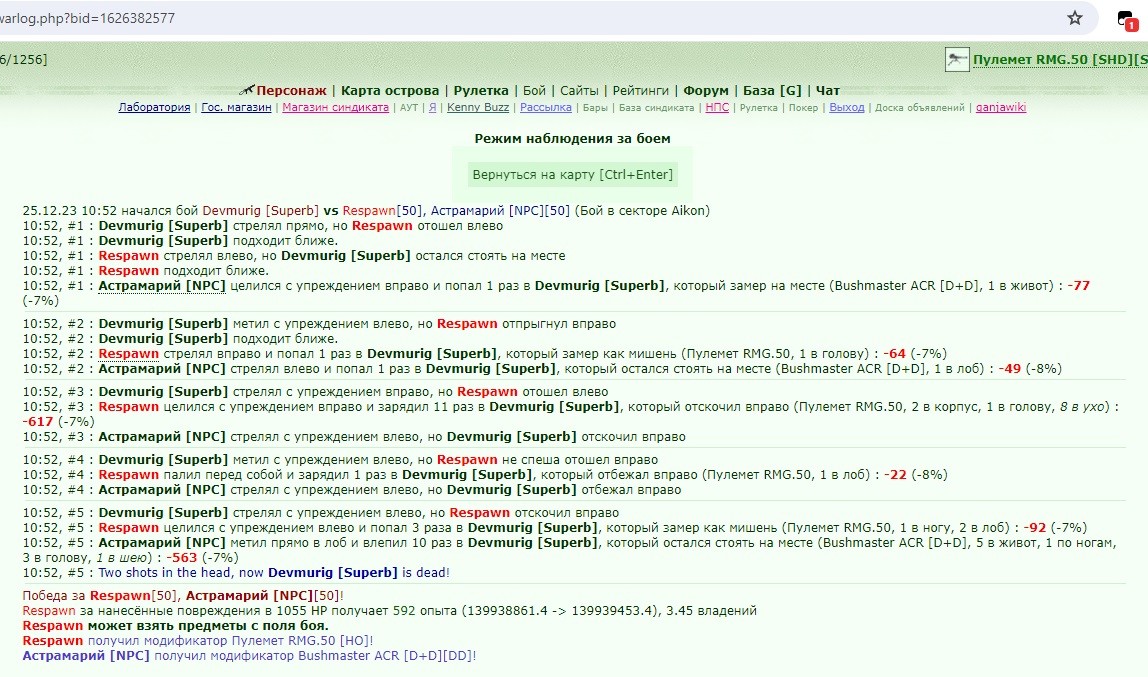
Task: Bookmark this page with the star icon
Action: 1074,18
